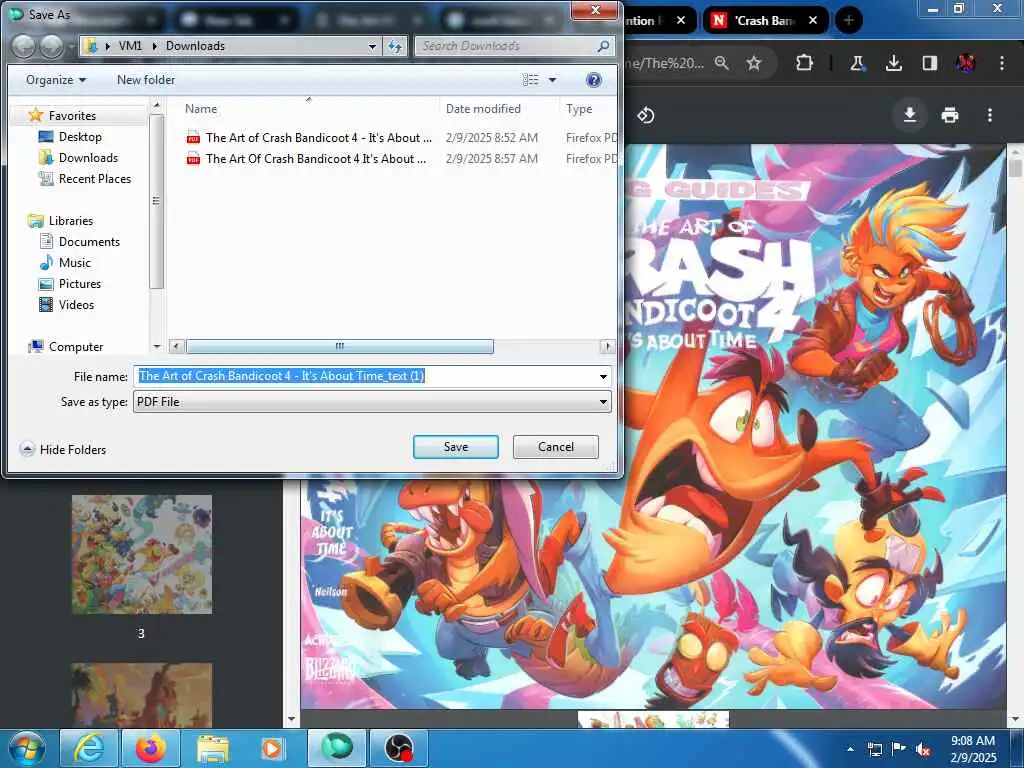The height and width of the screenshot is (768, 1024).
Task: Open the Pictures library
Action: pos(80,283)
